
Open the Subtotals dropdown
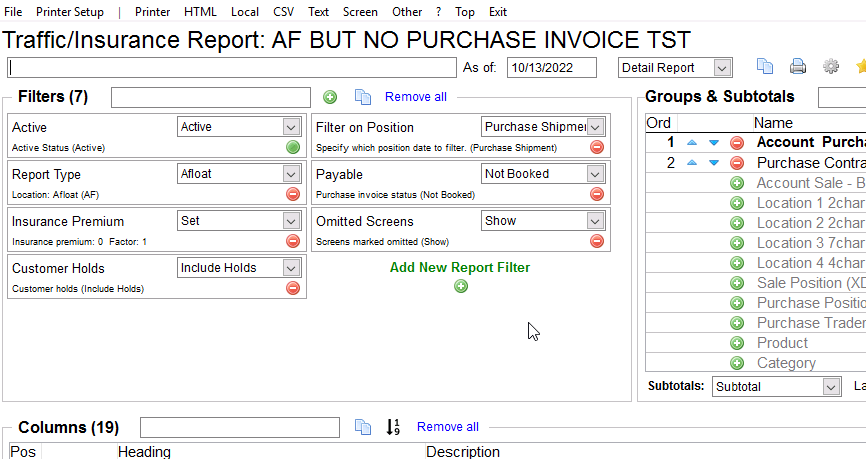pos(831,387)
